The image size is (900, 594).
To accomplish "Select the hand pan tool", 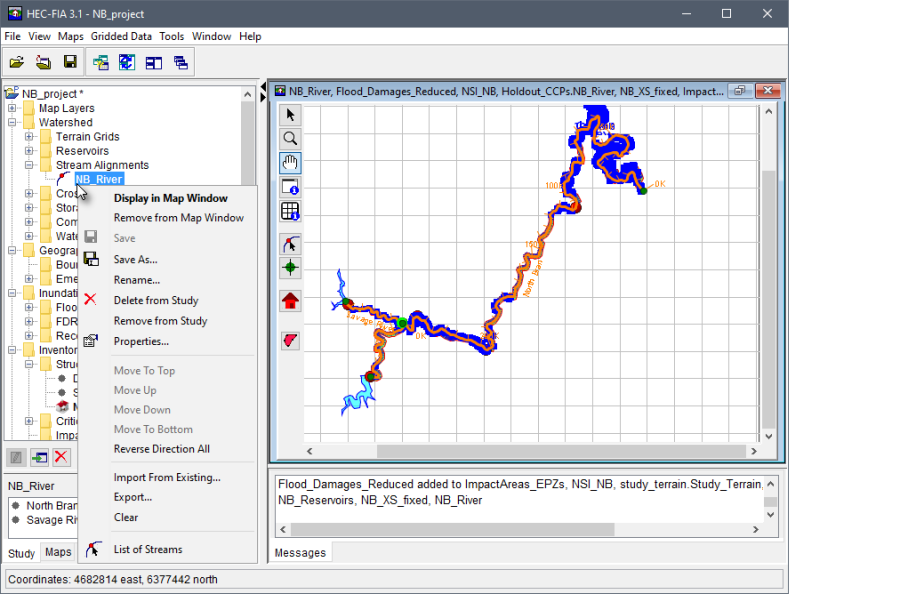I will 291,163.
